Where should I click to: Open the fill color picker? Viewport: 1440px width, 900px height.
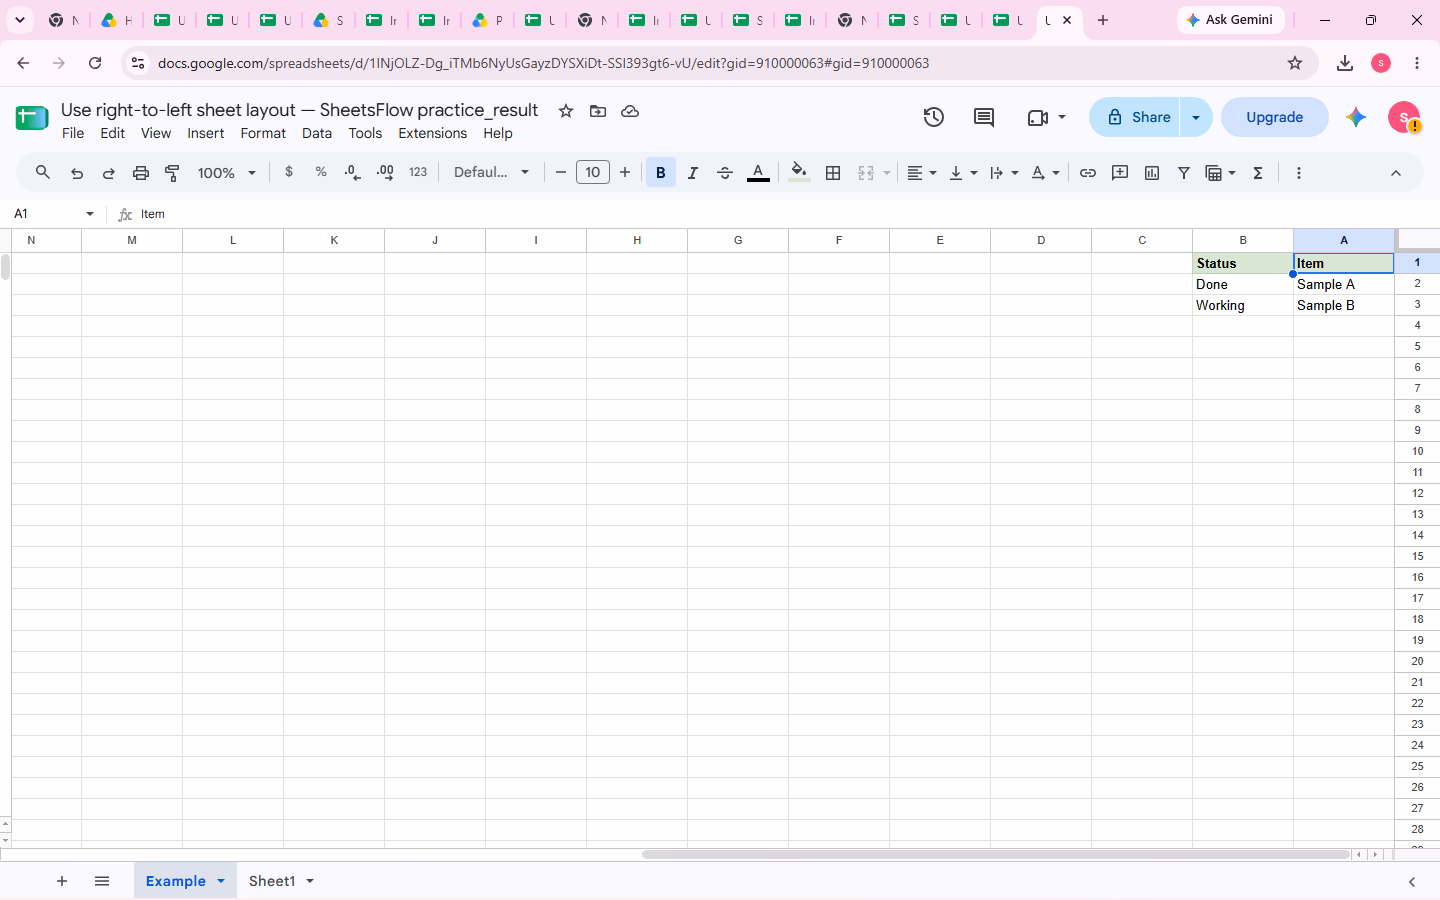(799, 173)
